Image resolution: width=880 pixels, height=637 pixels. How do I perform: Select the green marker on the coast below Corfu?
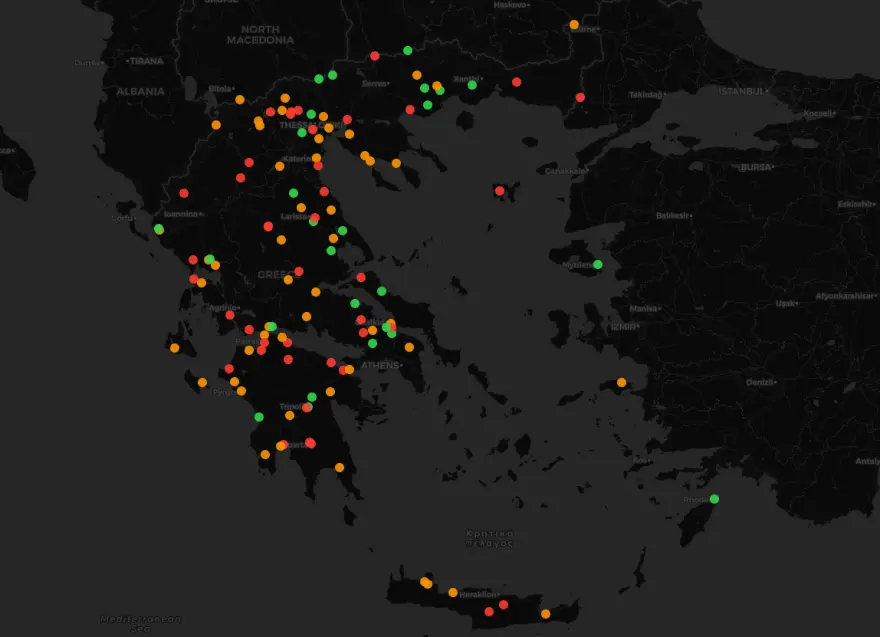[159, 230]
